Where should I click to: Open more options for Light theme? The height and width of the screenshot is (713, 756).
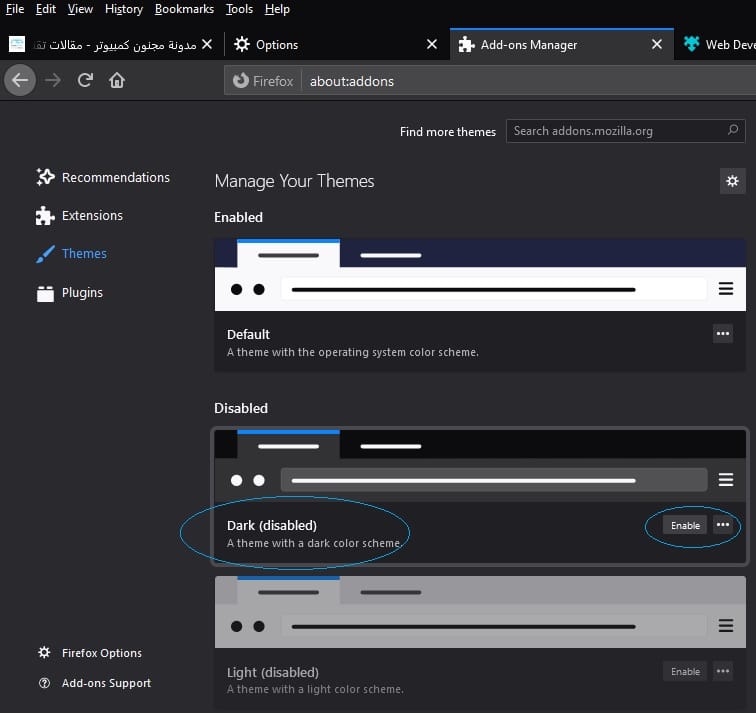click(723, 671)
